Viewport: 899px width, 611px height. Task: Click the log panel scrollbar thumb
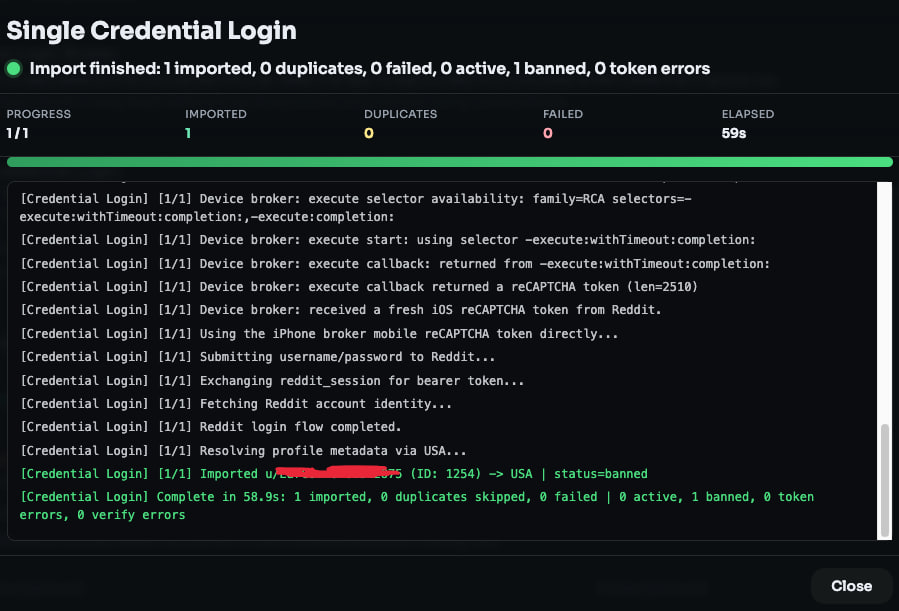[885, 480]
